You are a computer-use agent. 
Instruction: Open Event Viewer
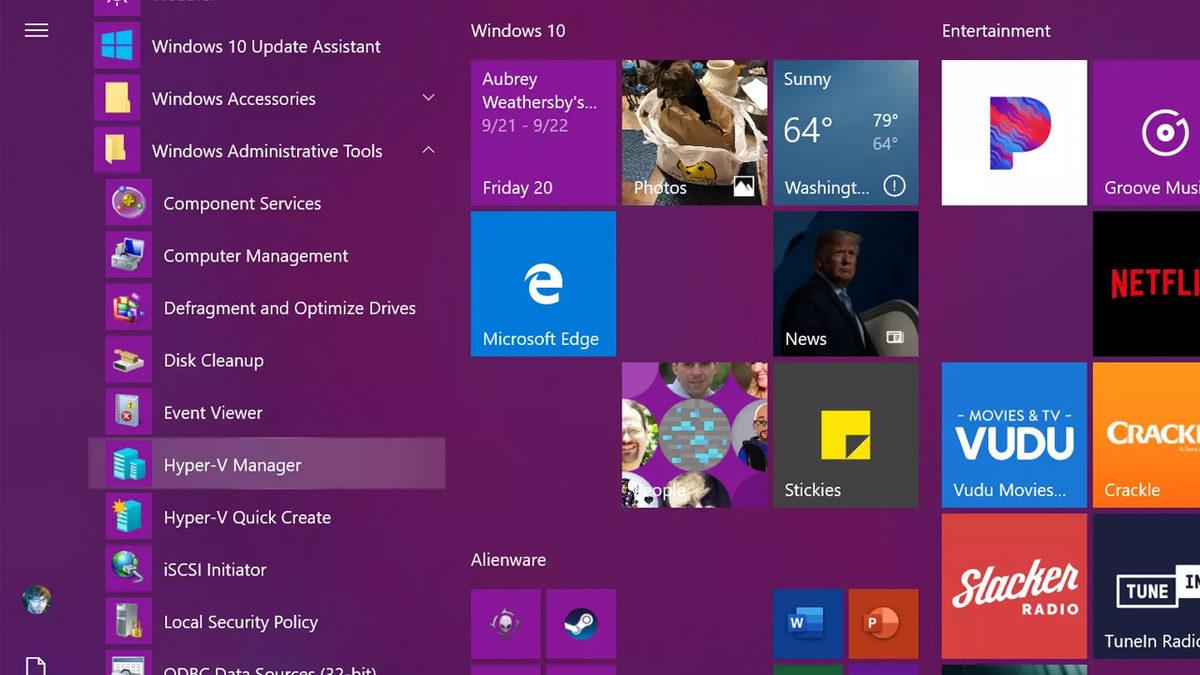[x=212, y=412]
